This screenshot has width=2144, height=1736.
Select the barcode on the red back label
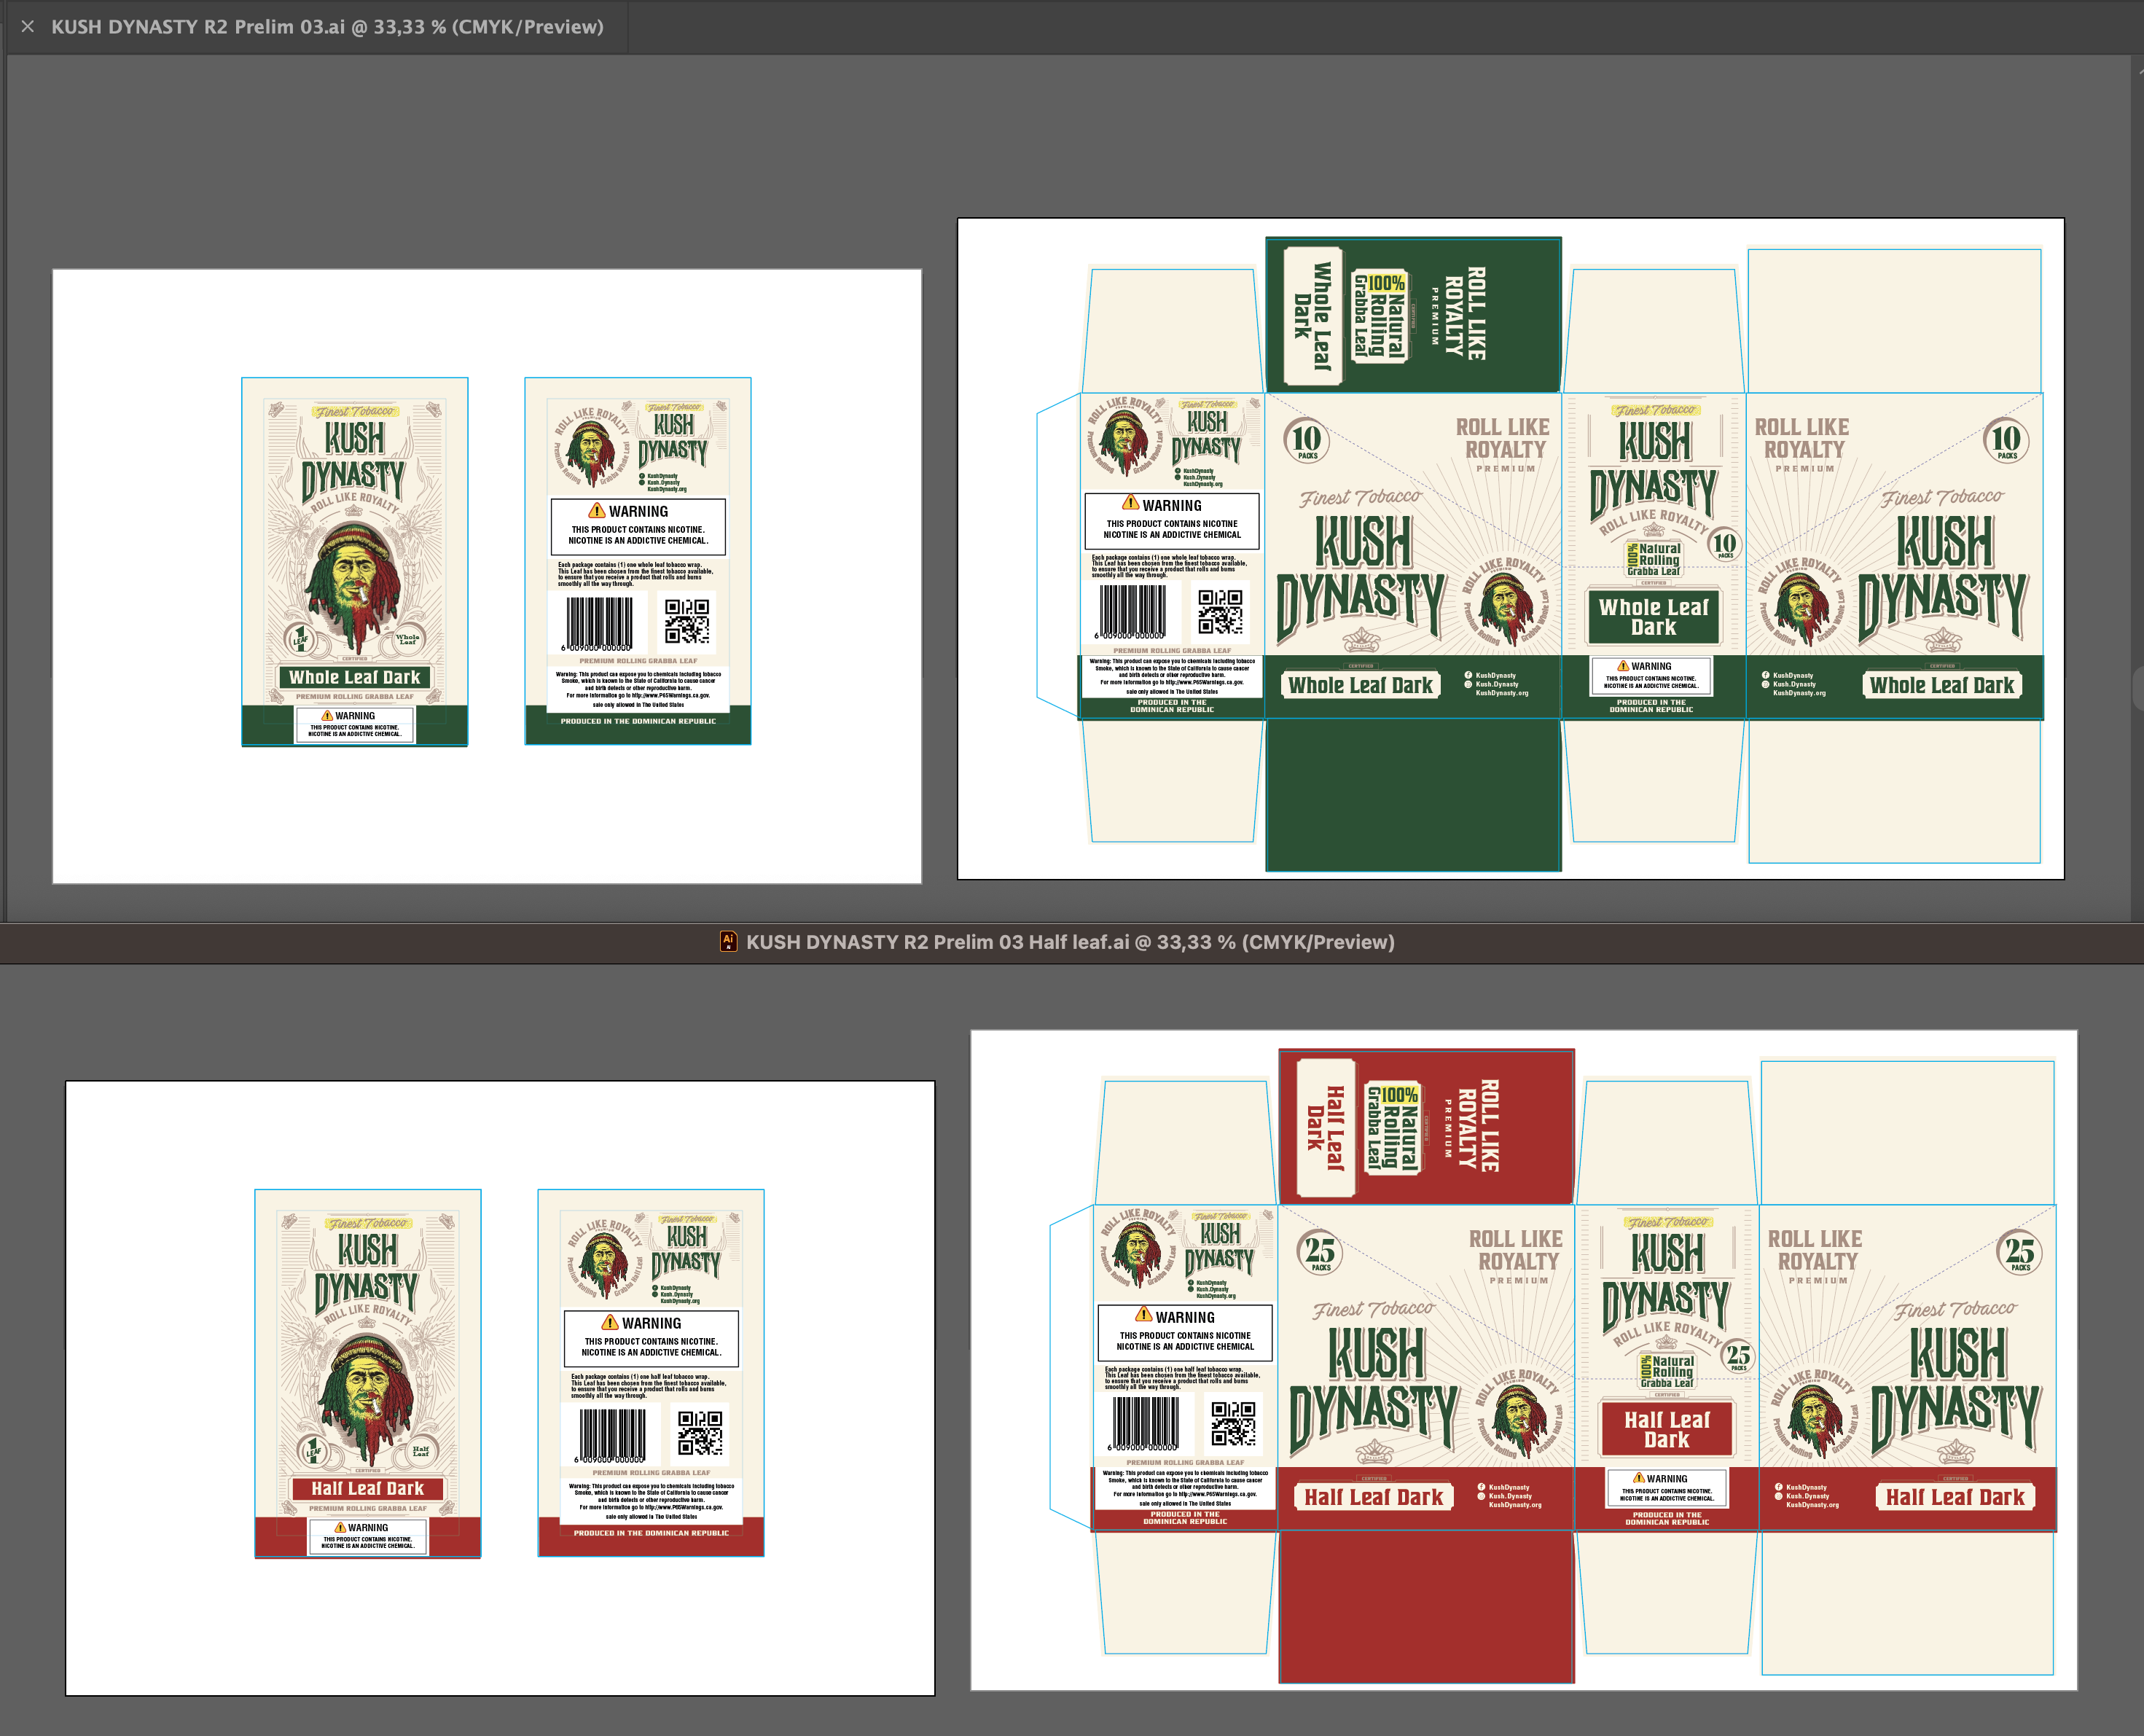point(612,1434)
